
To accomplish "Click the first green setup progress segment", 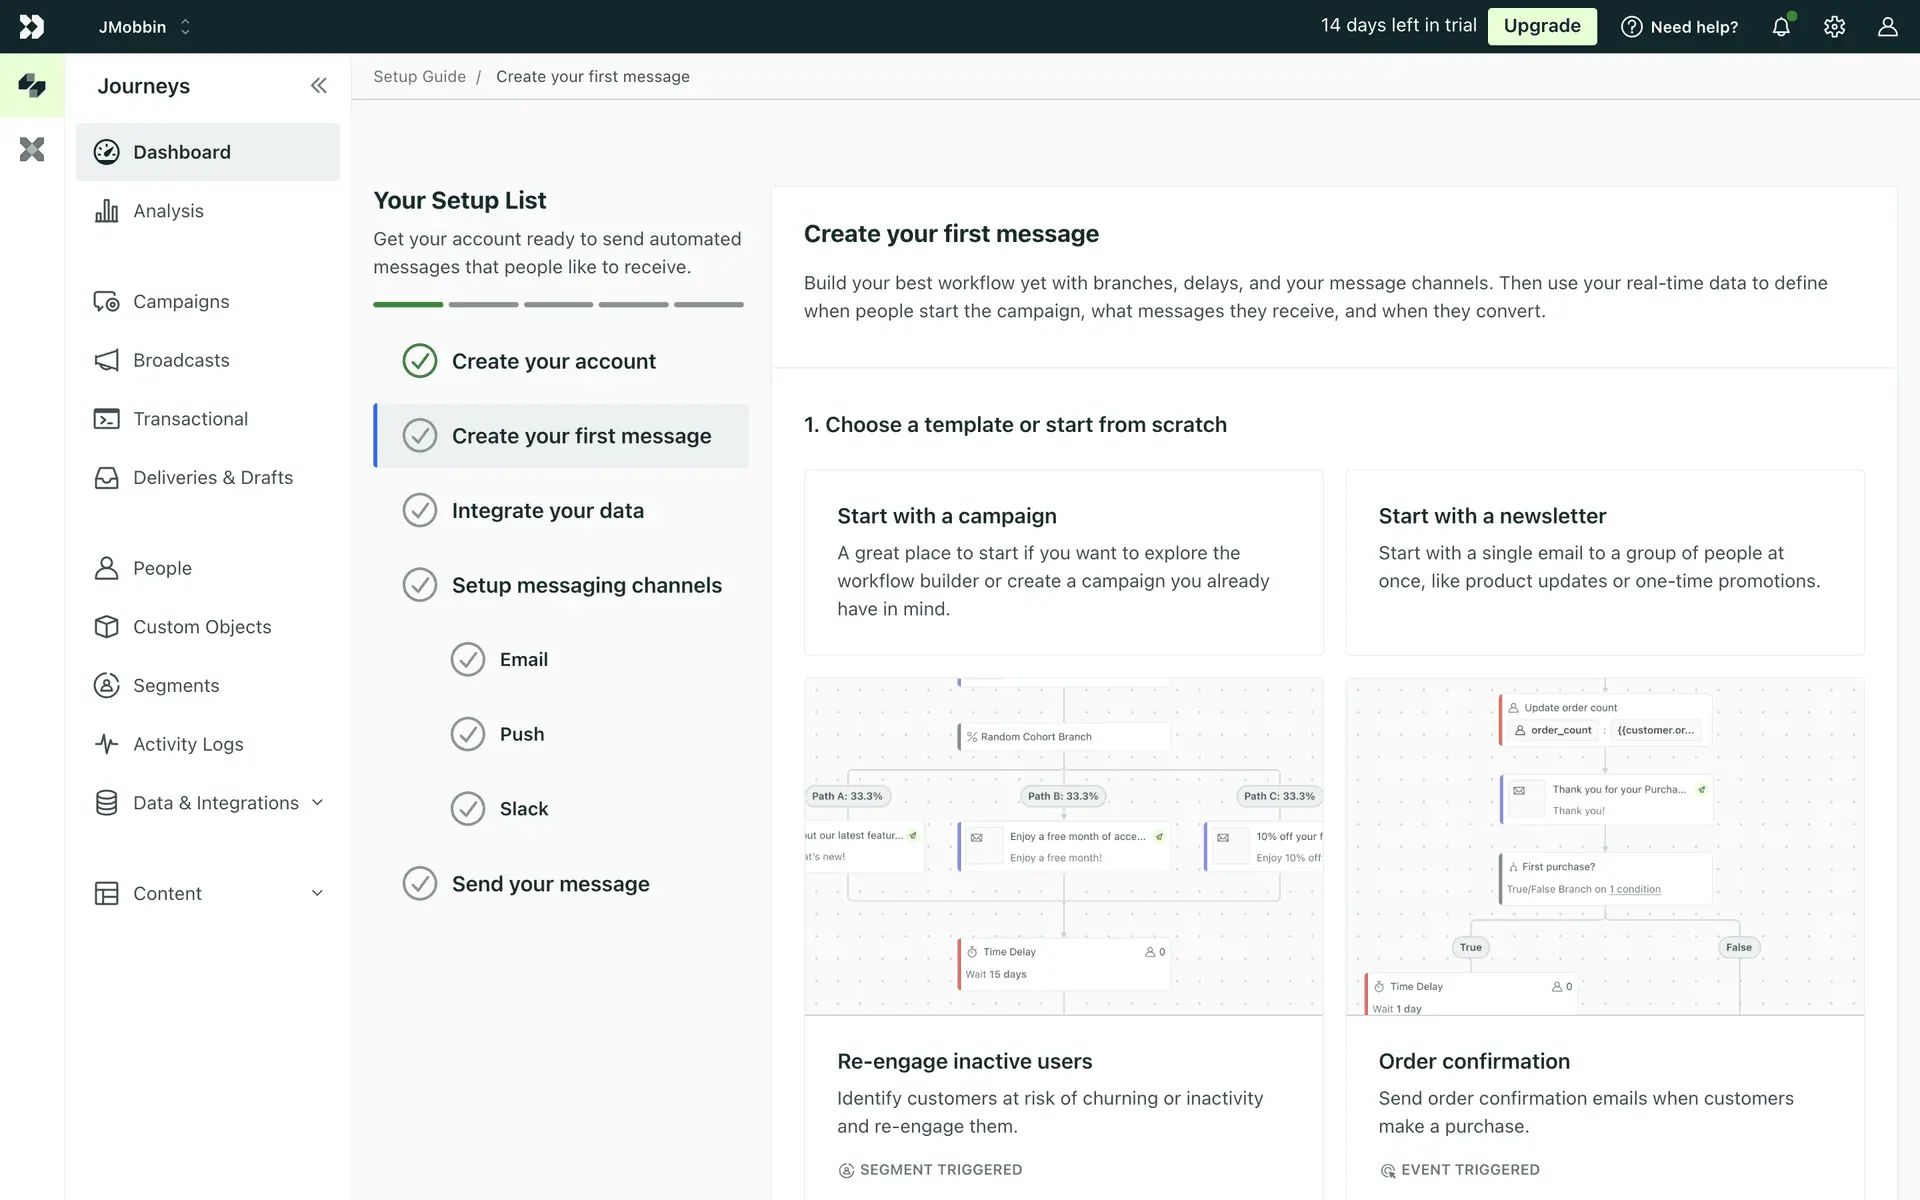I will (x=408, y=304).
